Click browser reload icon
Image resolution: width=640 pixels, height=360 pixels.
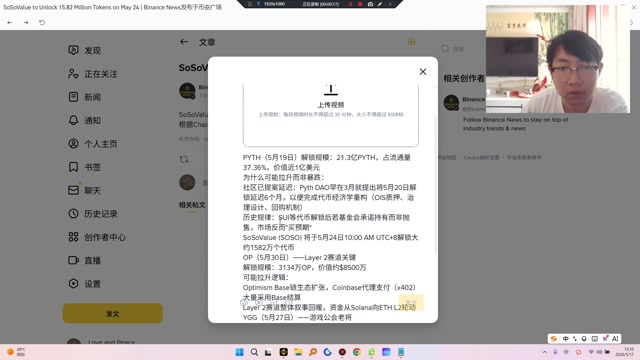[x=42, y=22]
